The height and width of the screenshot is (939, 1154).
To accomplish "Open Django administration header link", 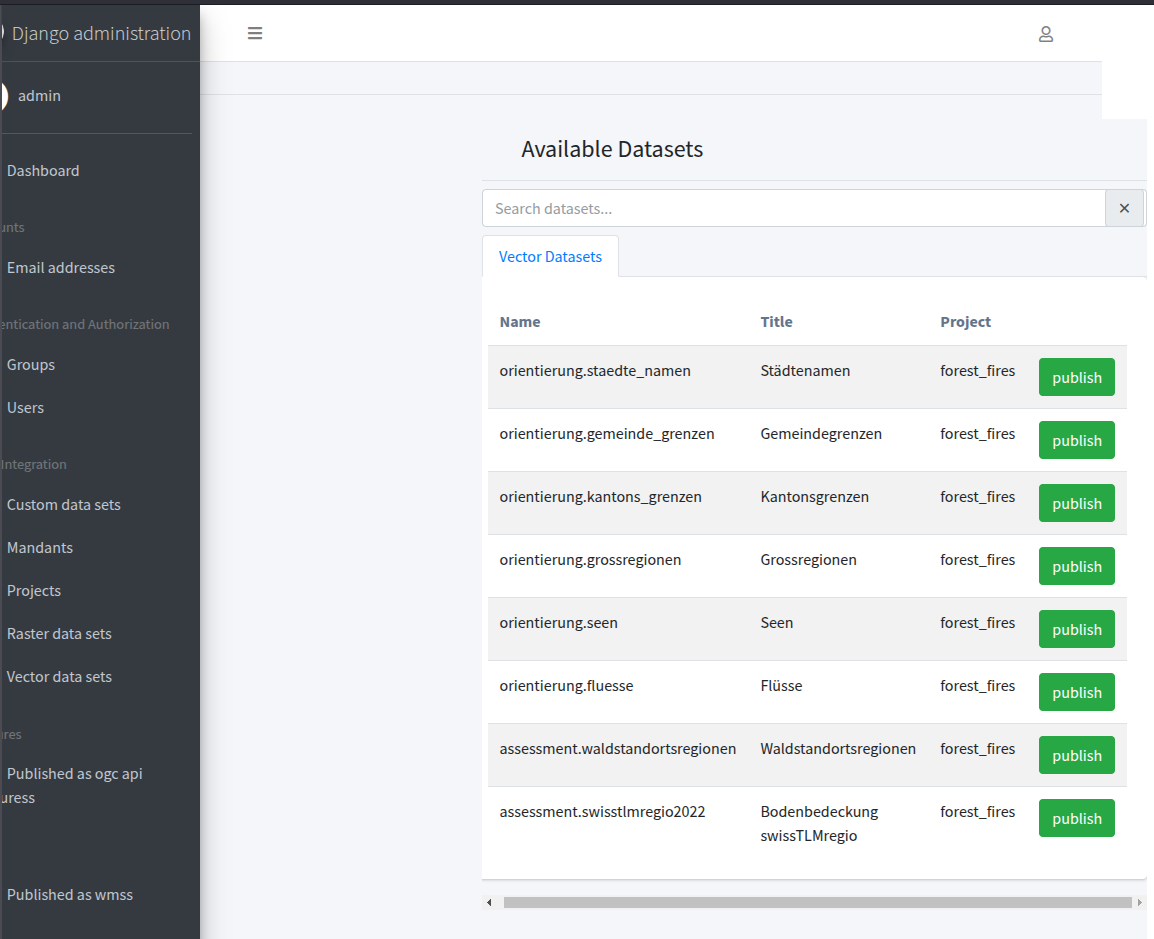I will (100, 33).
